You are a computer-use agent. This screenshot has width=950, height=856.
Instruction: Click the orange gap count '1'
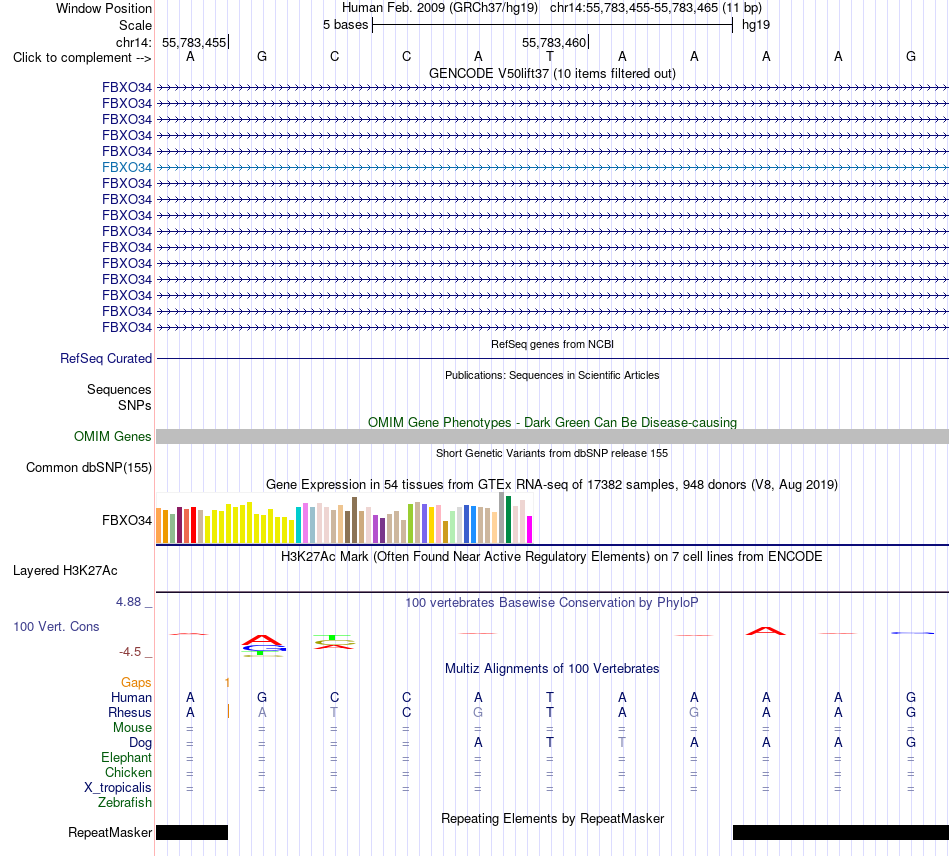(x=227, y=683)
